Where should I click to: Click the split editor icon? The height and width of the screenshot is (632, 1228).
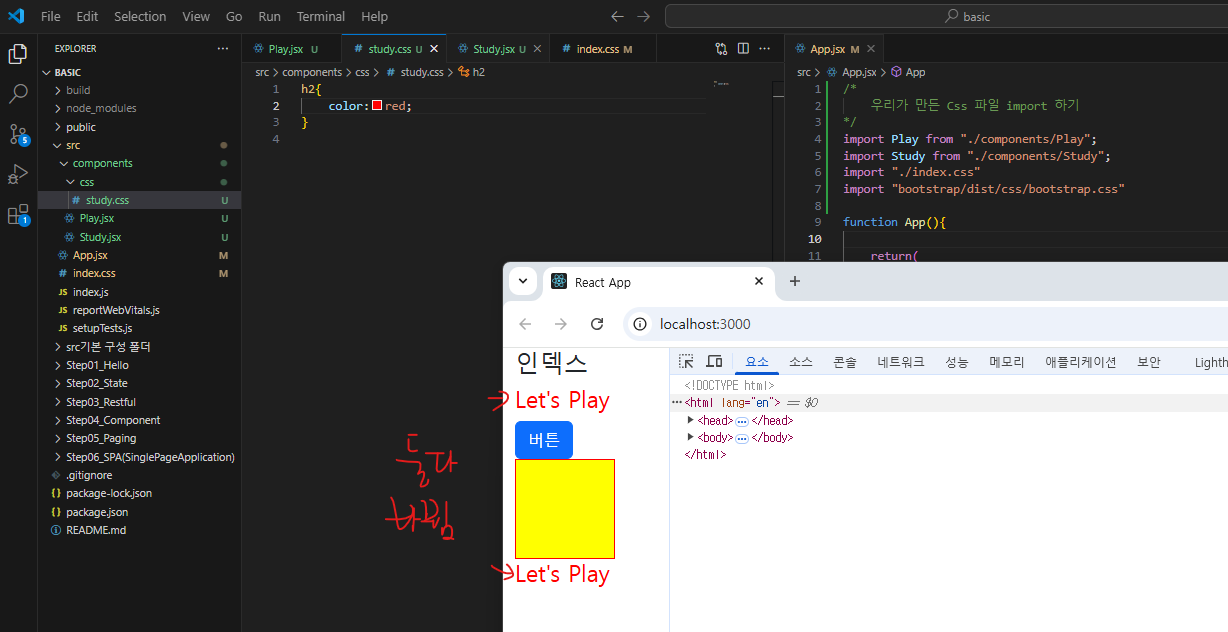743,48
